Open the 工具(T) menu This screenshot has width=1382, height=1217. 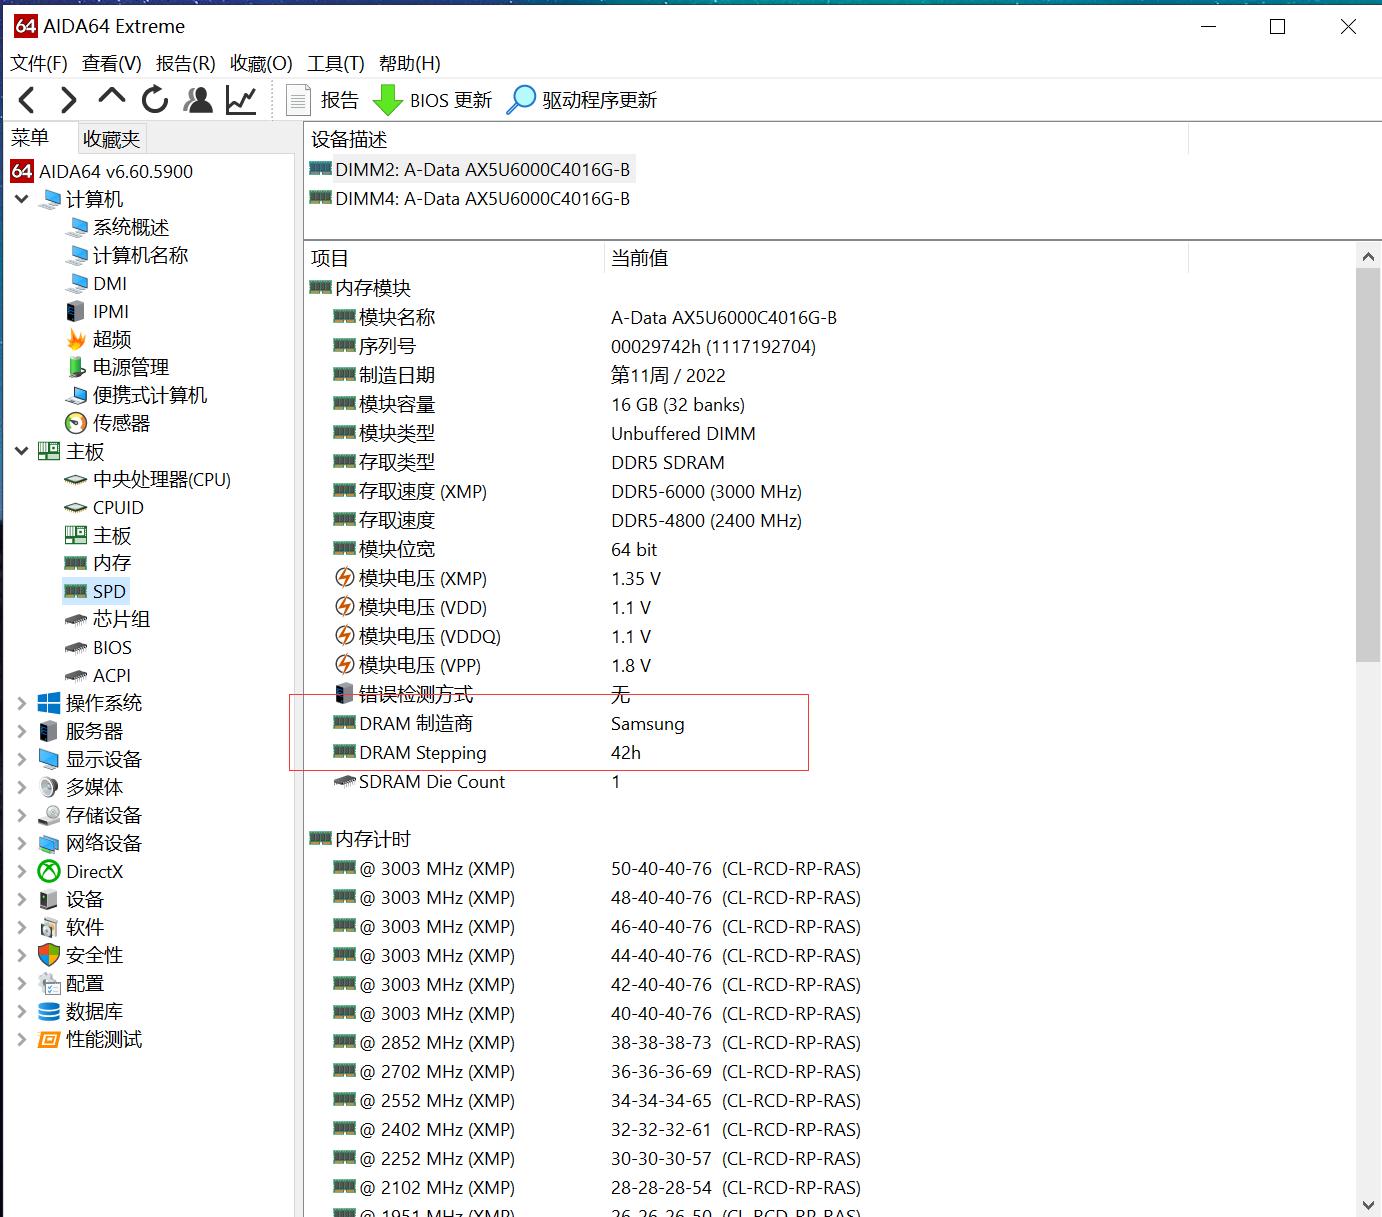[x=335, y=63]
